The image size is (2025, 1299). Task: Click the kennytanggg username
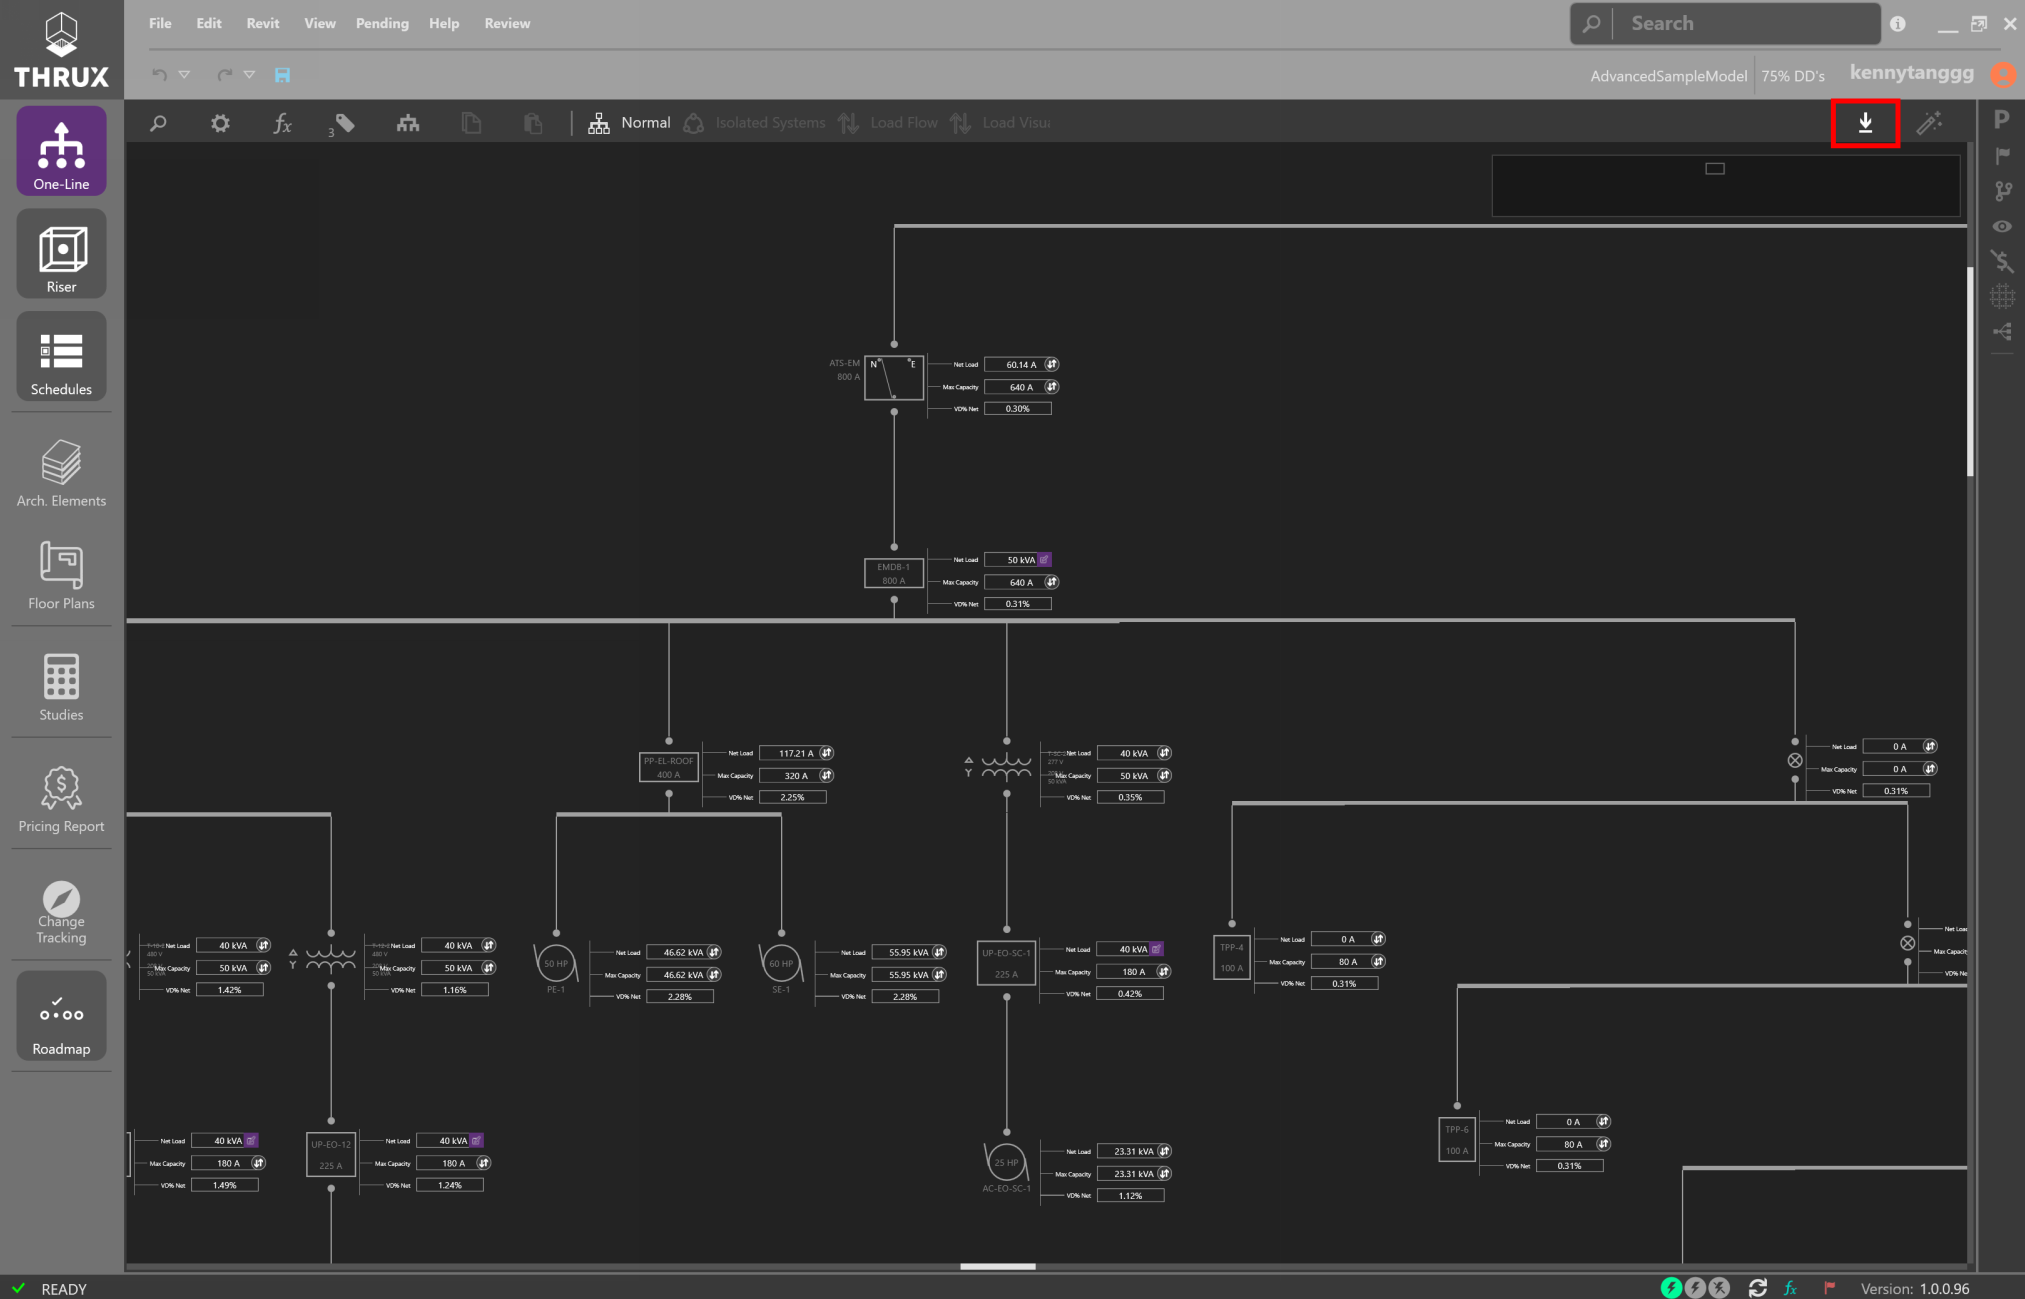1911,73
